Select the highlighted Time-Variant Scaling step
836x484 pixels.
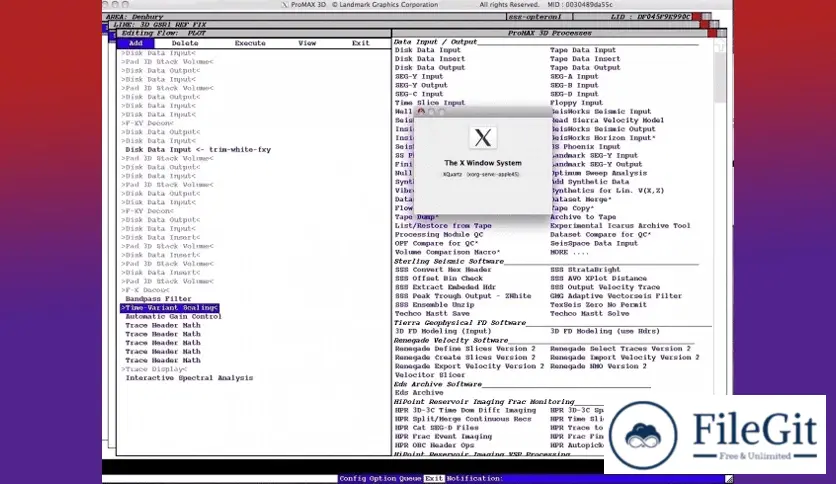[x=170, y=308]
